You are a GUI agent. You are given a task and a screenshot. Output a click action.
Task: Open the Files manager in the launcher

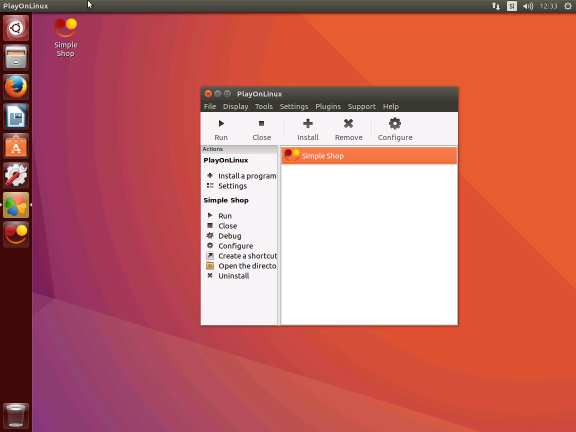16,57
